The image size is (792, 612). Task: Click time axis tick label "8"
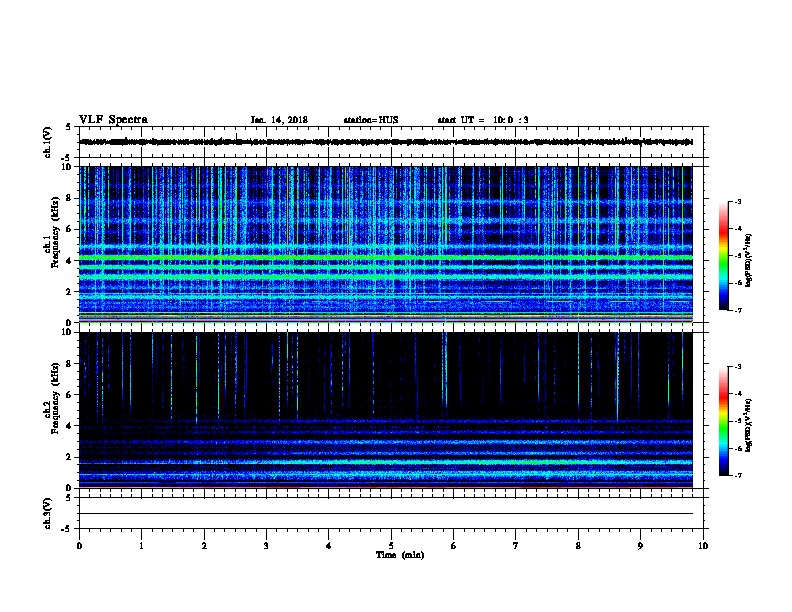pyautogui.click(x=578, y=546)
